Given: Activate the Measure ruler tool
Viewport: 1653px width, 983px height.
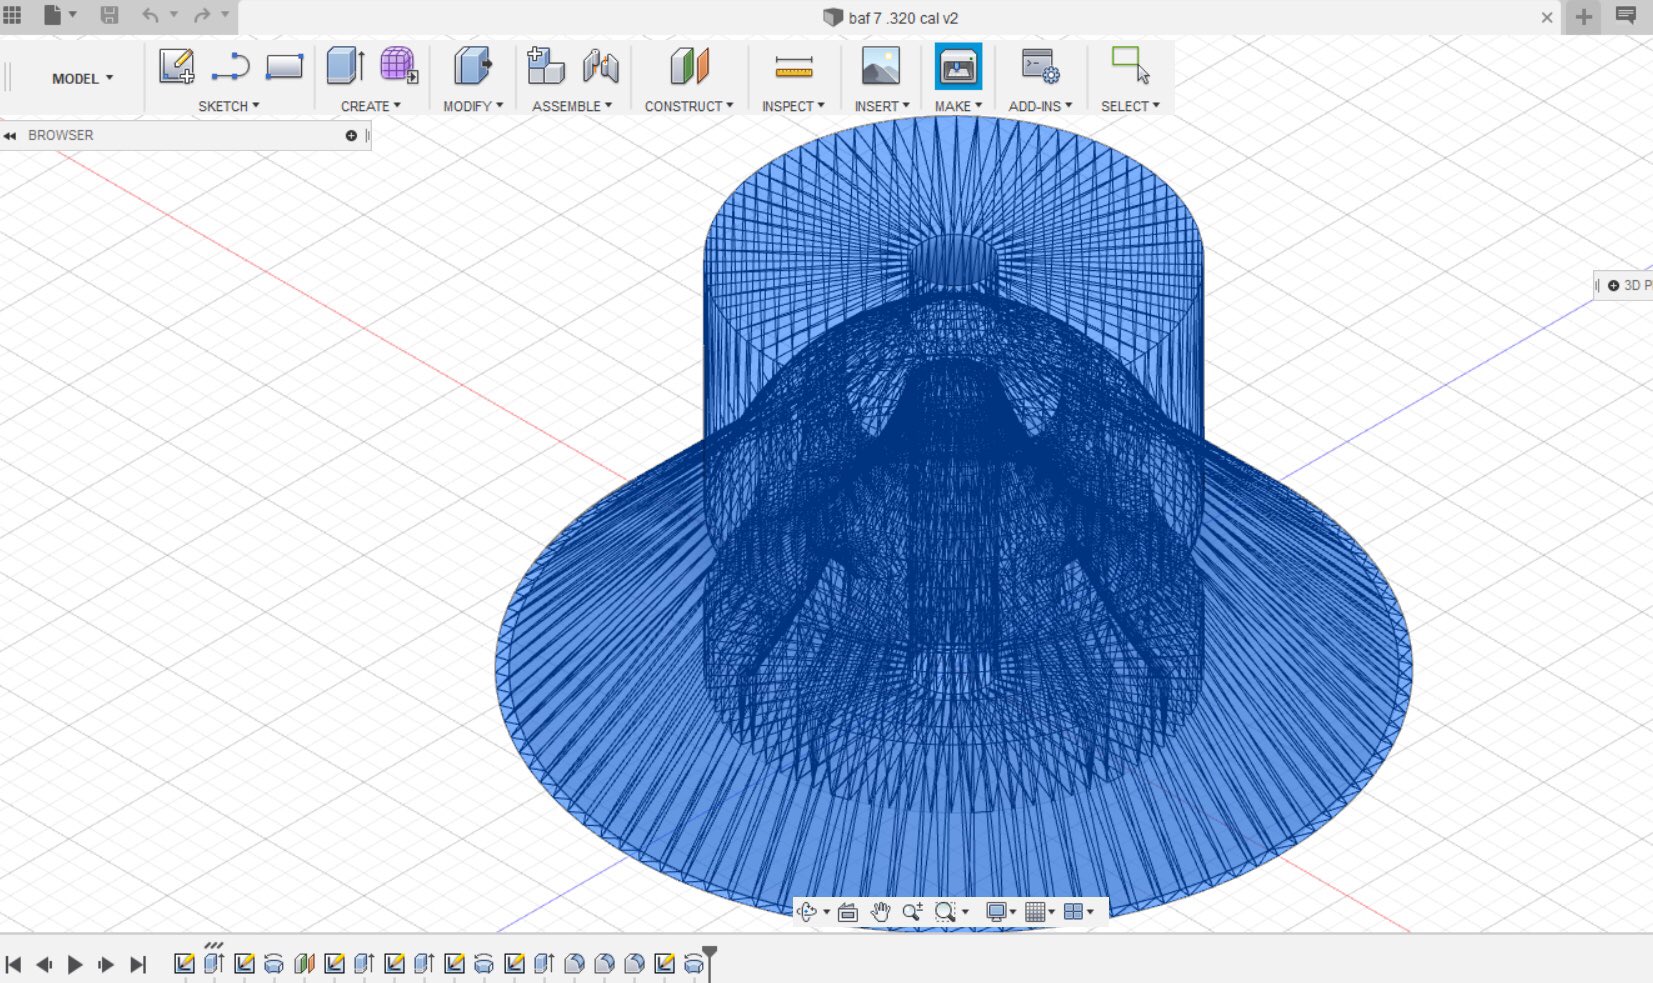Looking at the screenshot, I should (x=793, y=67).
